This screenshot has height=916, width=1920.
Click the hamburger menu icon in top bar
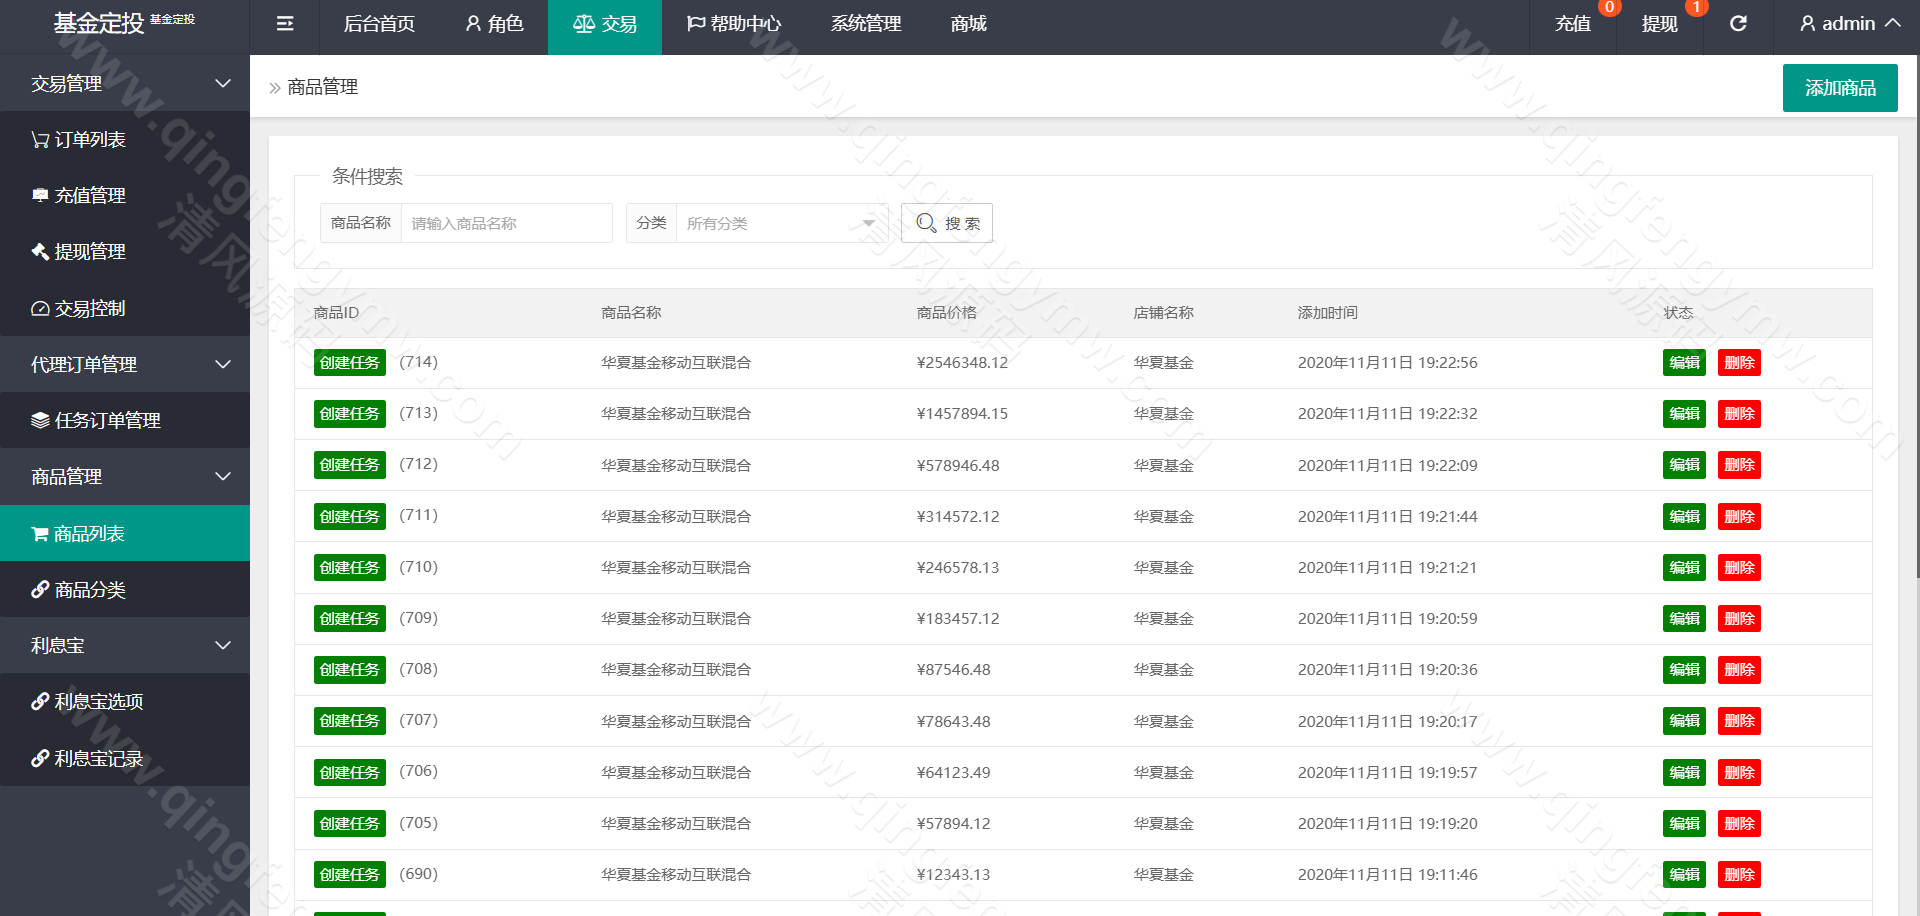click(x=284, y=23)
